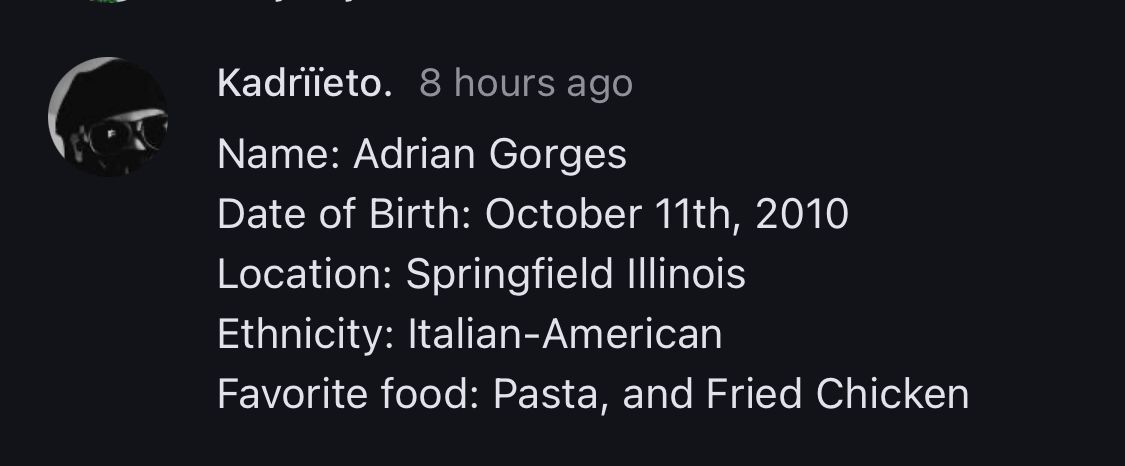The height and width of the screenshot is (466, 1125).
Task: Click the "Italian-American" text
Action: pyautogui.click(x=565, y=334)
